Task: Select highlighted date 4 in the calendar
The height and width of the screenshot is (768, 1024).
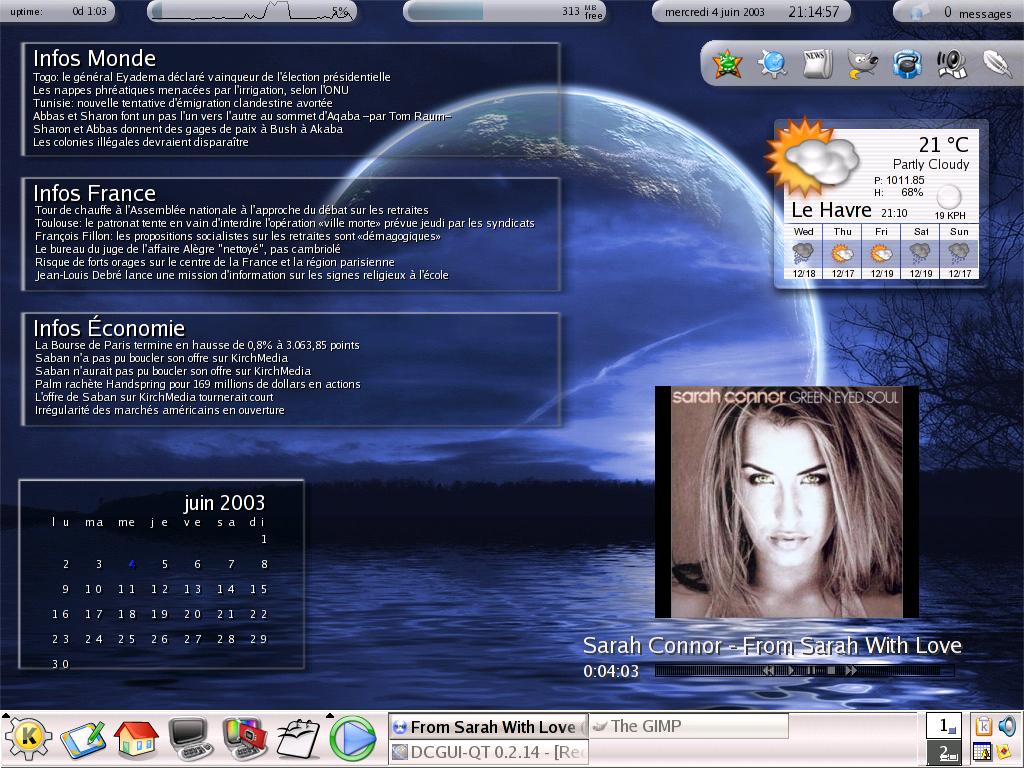Action: [x=132, y=564]
